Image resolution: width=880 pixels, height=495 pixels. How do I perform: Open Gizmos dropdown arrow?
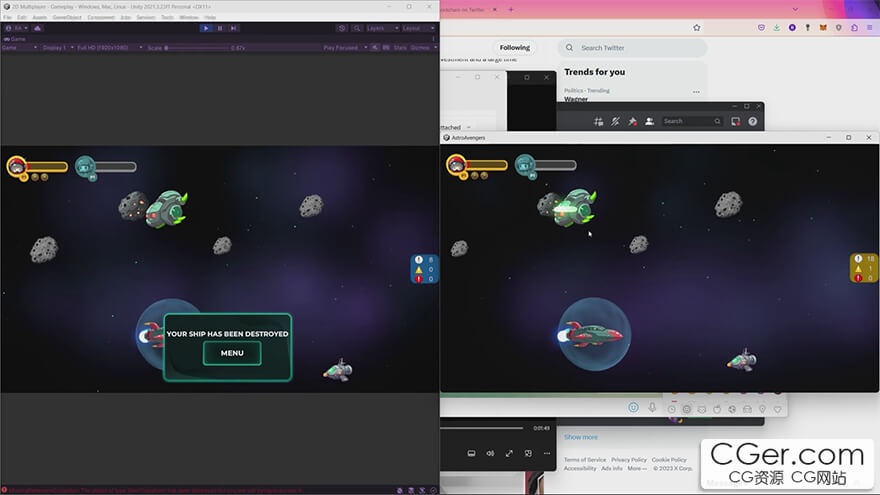[435, 48]
